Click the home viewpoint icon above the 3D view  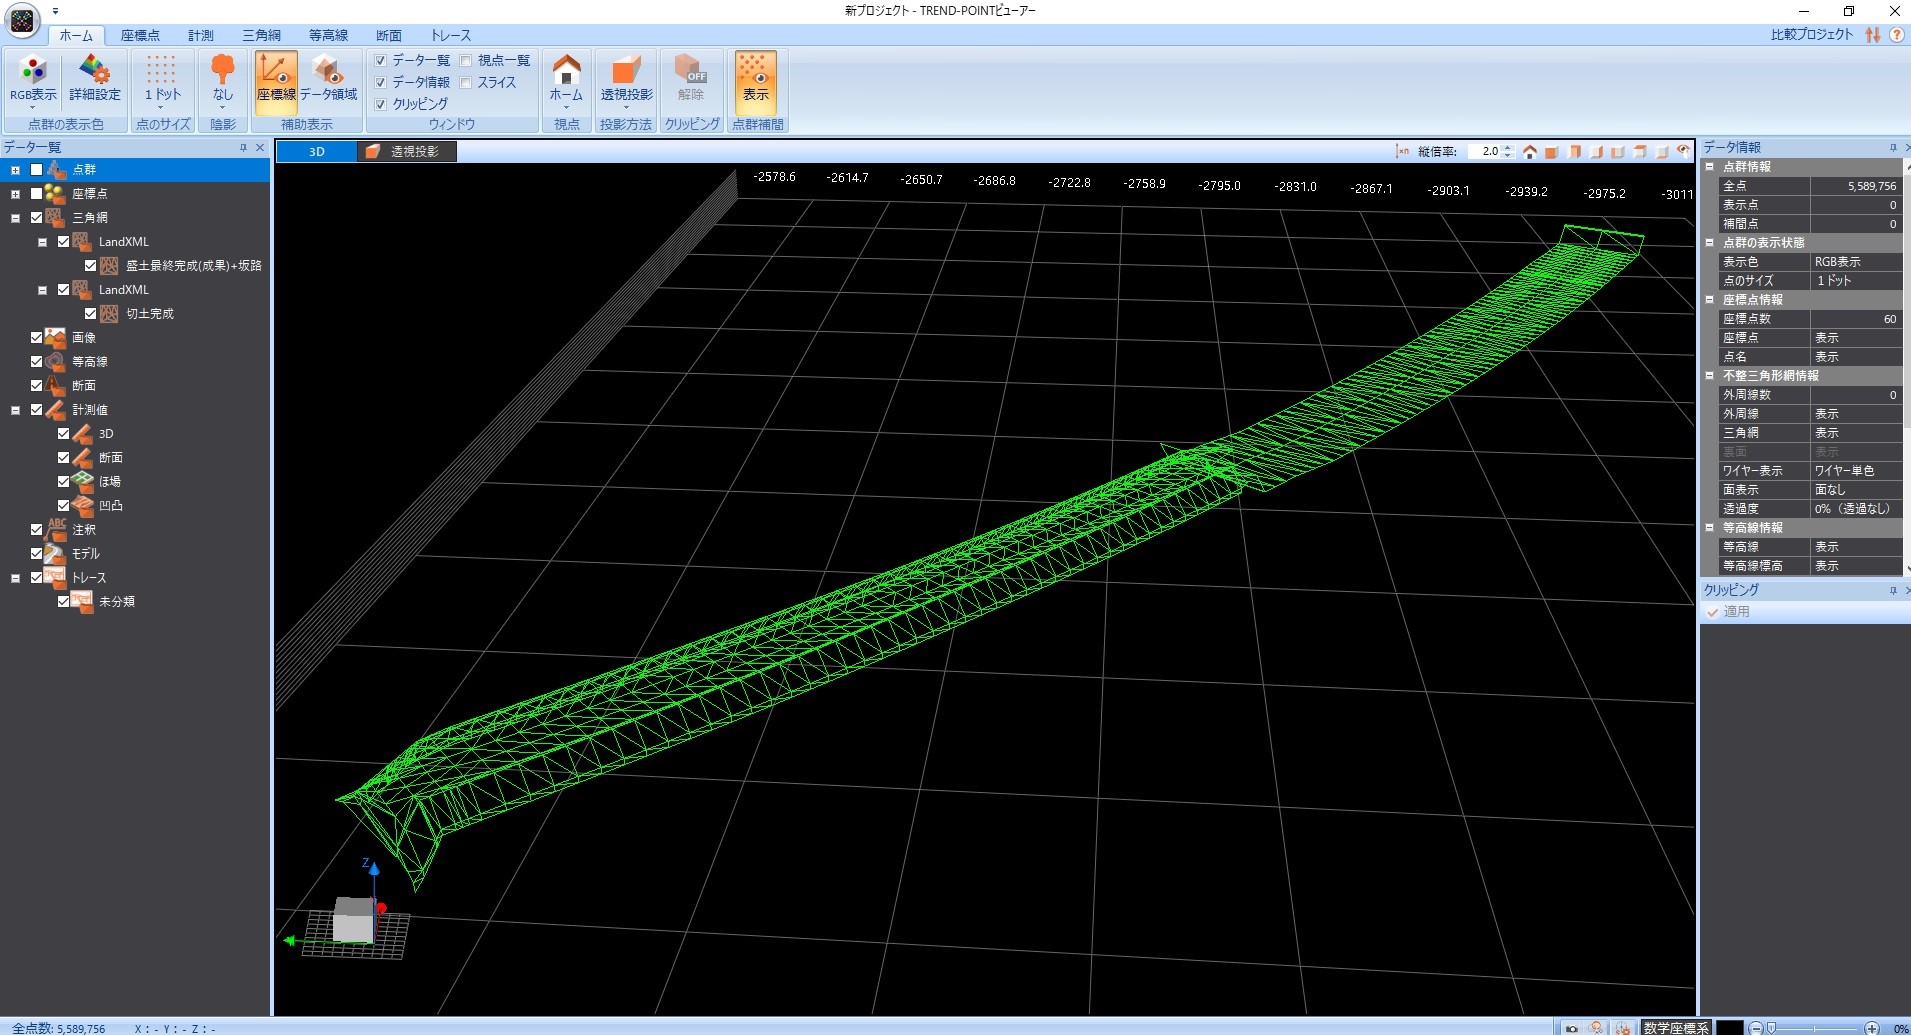[1531, 152]
